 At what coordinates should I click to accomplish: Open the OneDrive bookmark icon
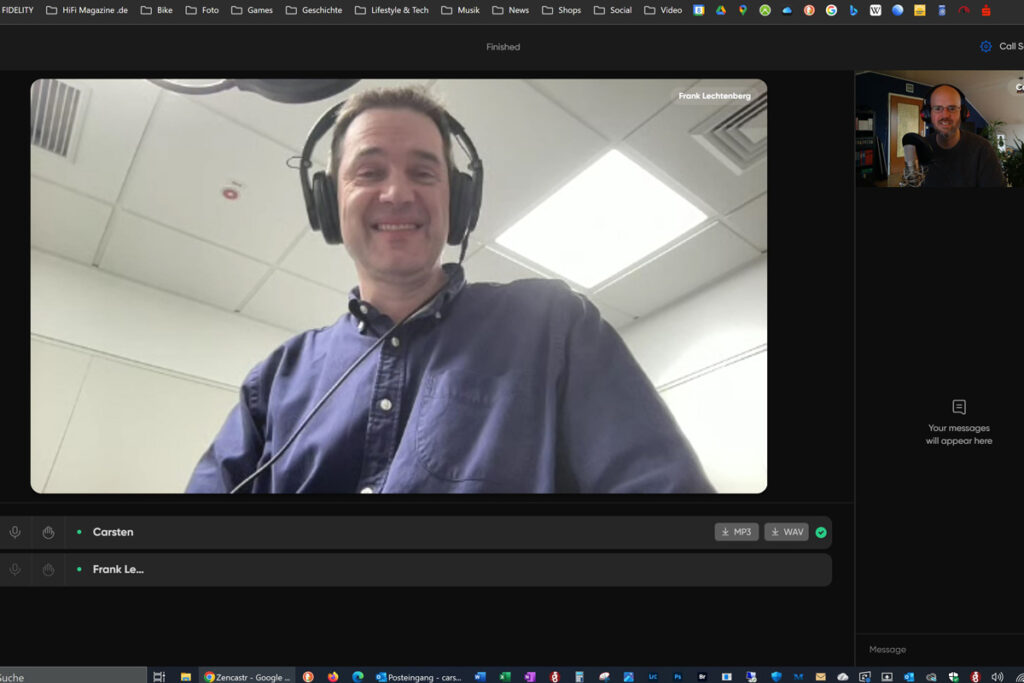(x=786, y=10)
